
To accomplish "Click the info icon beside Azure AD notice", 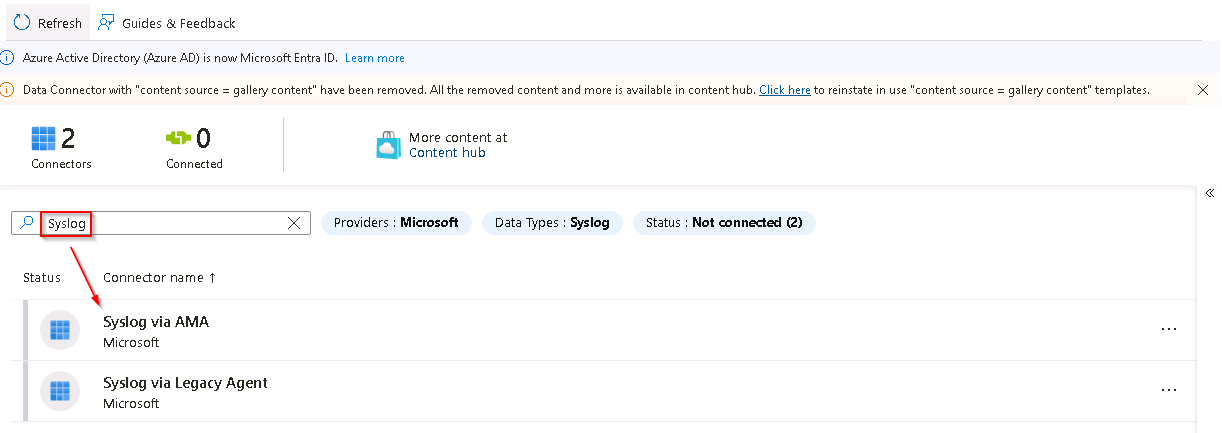I will click(x=8, y=58).
